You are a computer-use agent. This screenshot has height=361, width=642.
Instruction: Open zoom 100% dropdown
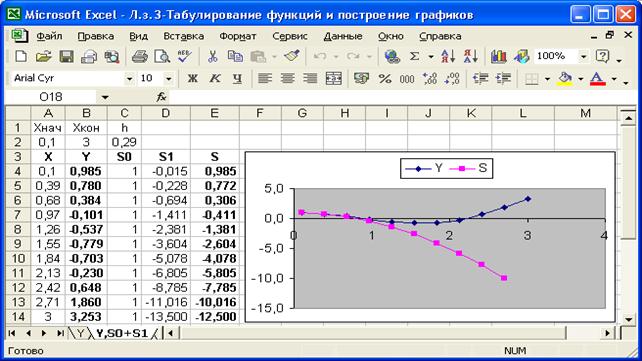(583, 56)
